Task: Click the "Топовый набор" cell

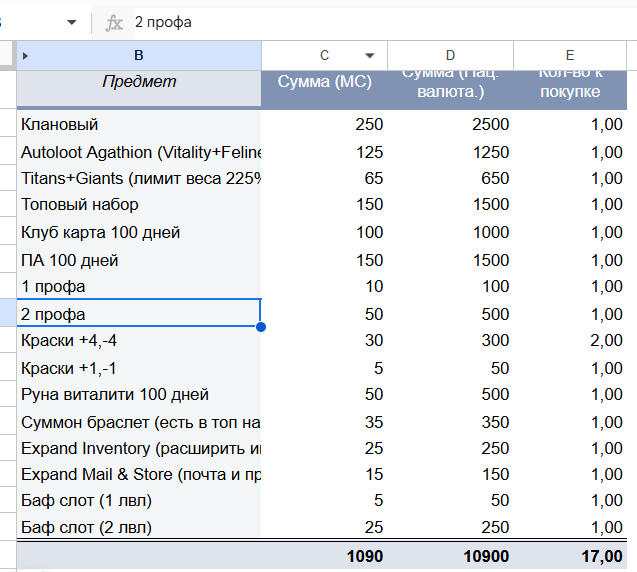Action: [139, 205]
